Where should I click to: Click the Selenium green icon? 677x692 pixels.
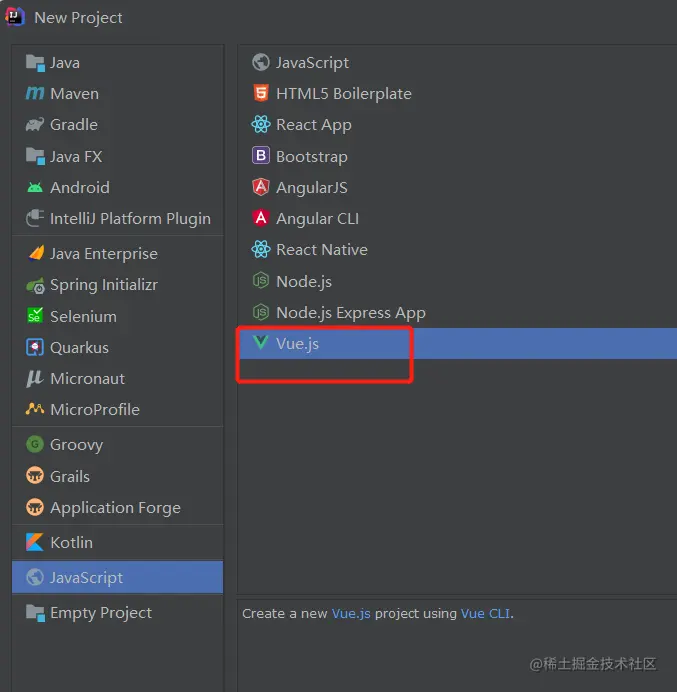pyautogui.click(x=35, y=316)
